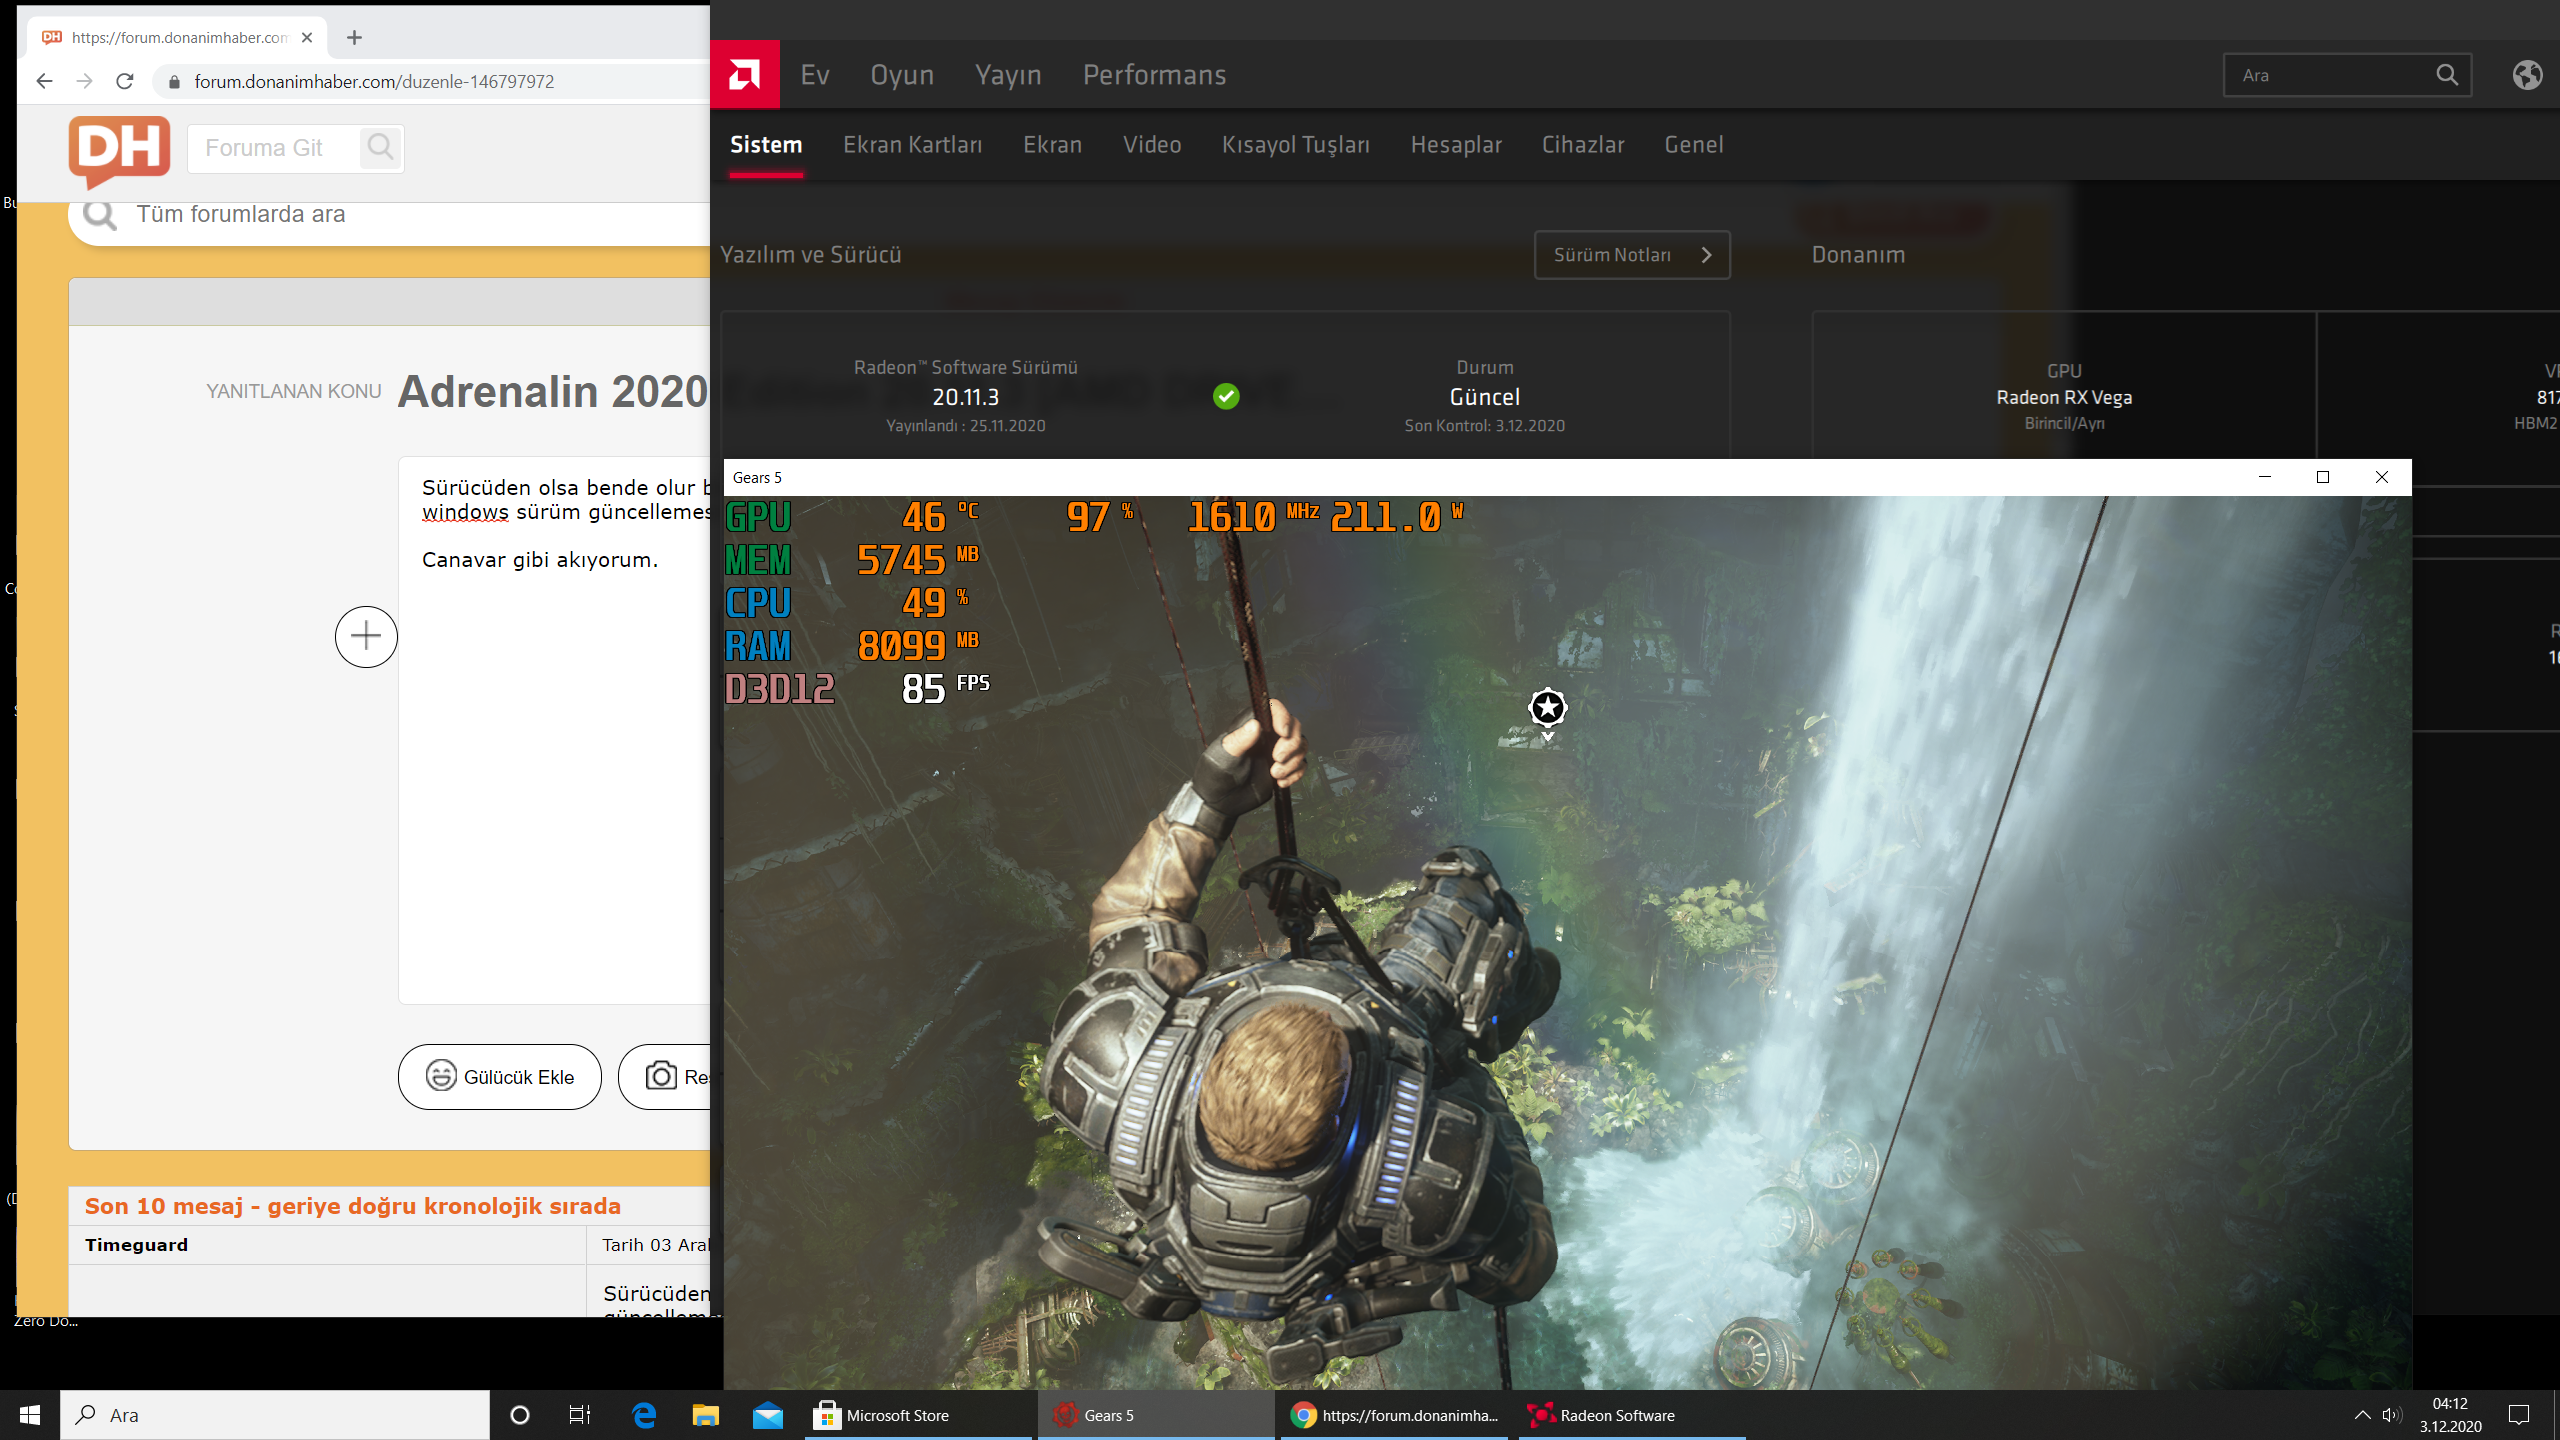Select the Cihazlar sub-tab
Viewport: 2560px width, 1440px height.
point(1583,145)
